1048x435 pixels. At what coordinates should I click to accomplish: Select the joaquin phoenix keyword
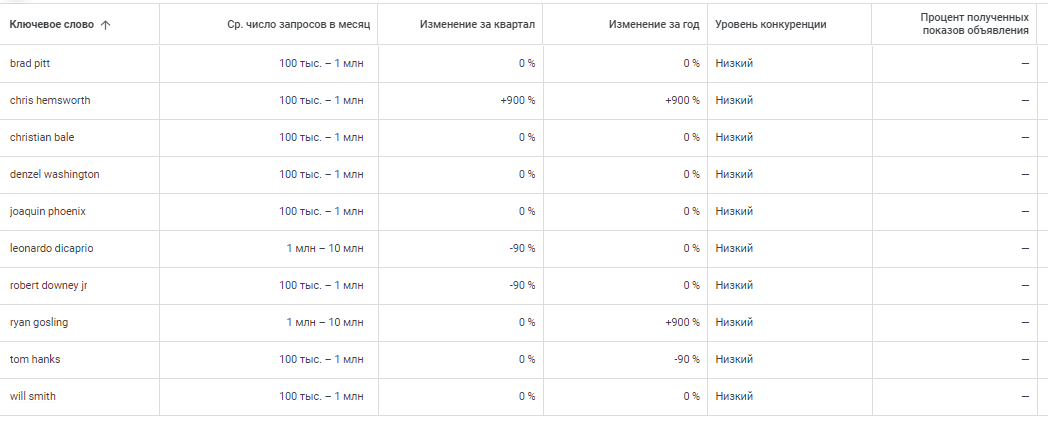[48, 211]
